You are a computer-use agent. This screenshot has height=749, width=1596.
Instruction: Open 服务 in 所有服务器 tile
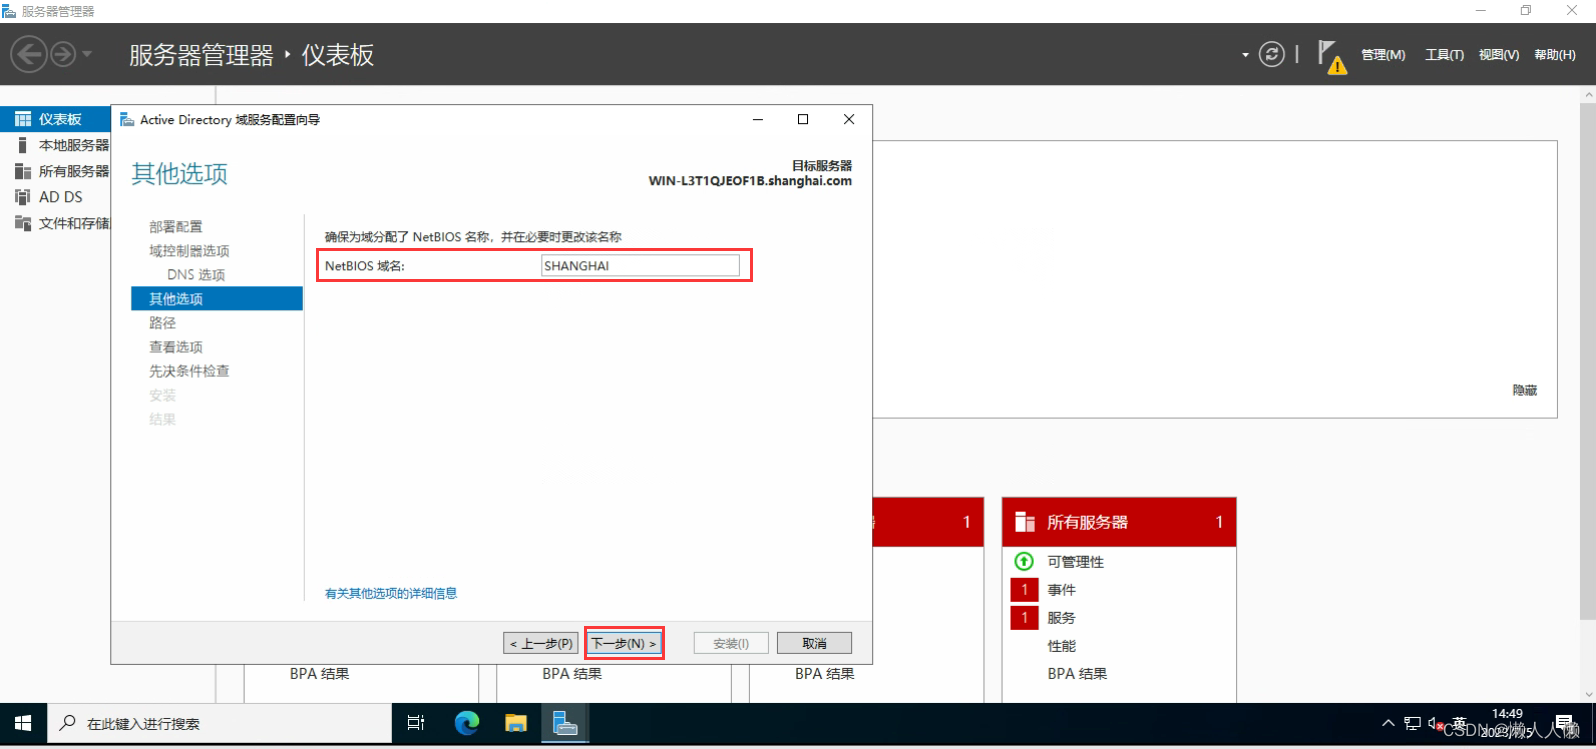pyautogui.click(x=1062, y=618)
